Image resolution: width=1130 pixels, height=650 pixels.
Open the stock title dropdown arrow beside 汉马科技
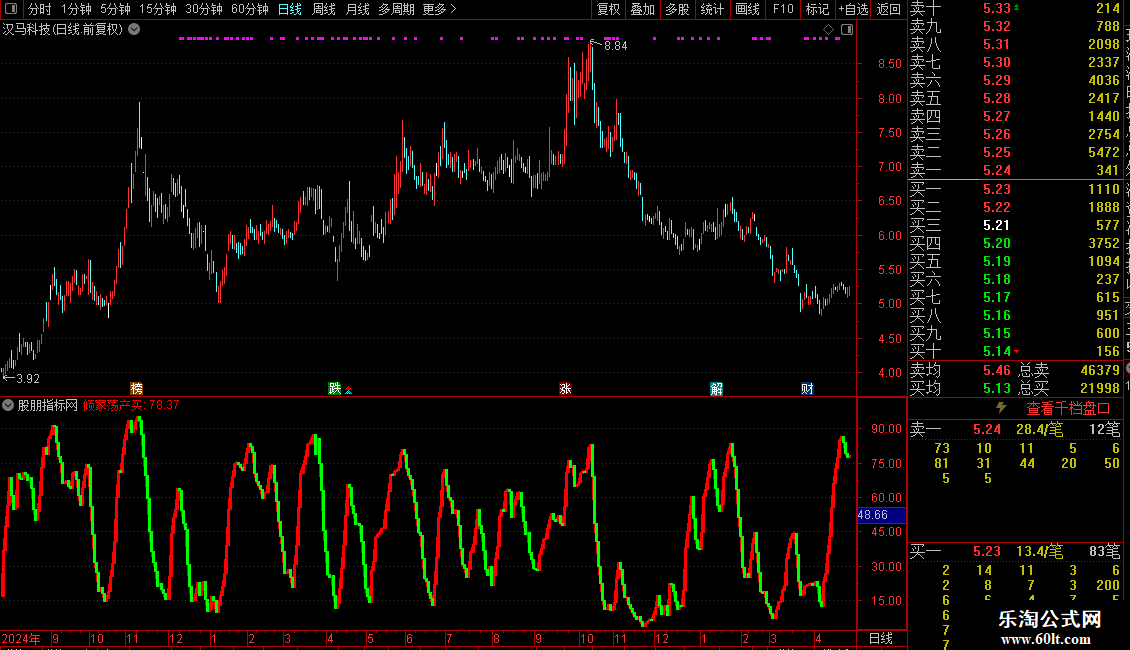[x=134, y=30]
